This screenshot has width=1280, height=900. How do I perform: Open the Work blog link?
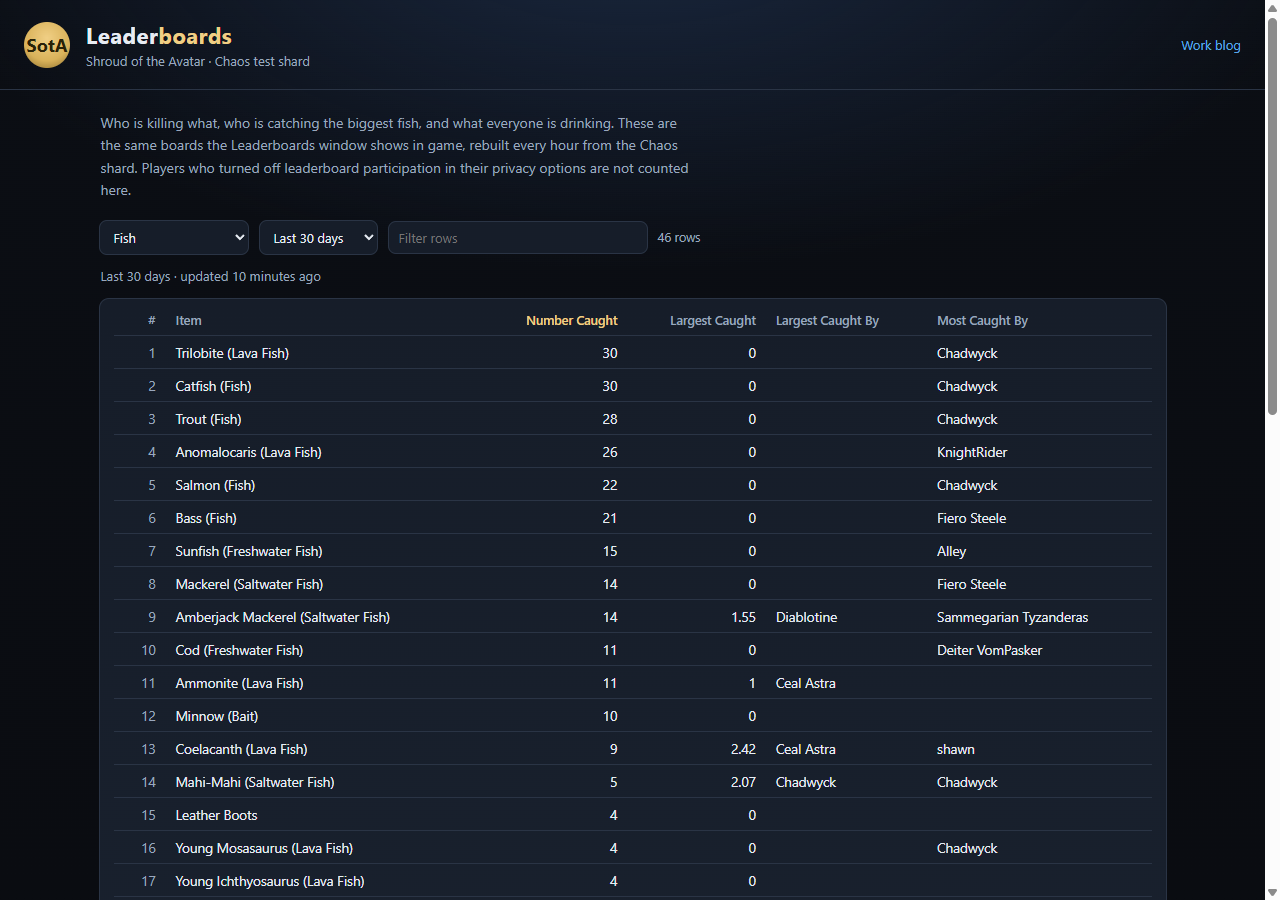point(1210,45)
